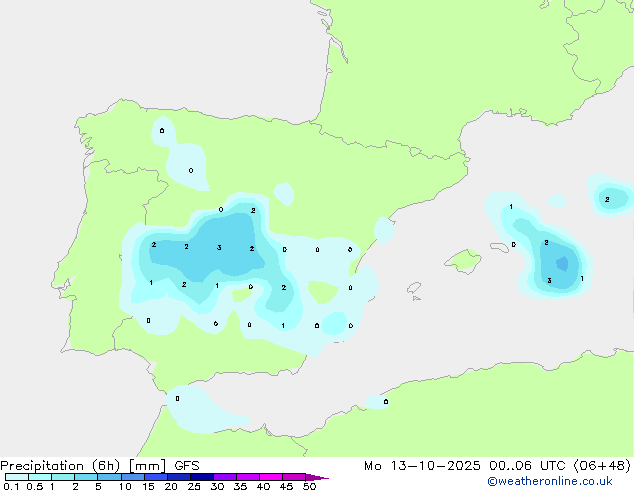This screenshot has height=490, width=634.
Task: Click the "0" value in the Strait of Gibraltar patch
Action: pyautogui.click(x=177, y=399)
